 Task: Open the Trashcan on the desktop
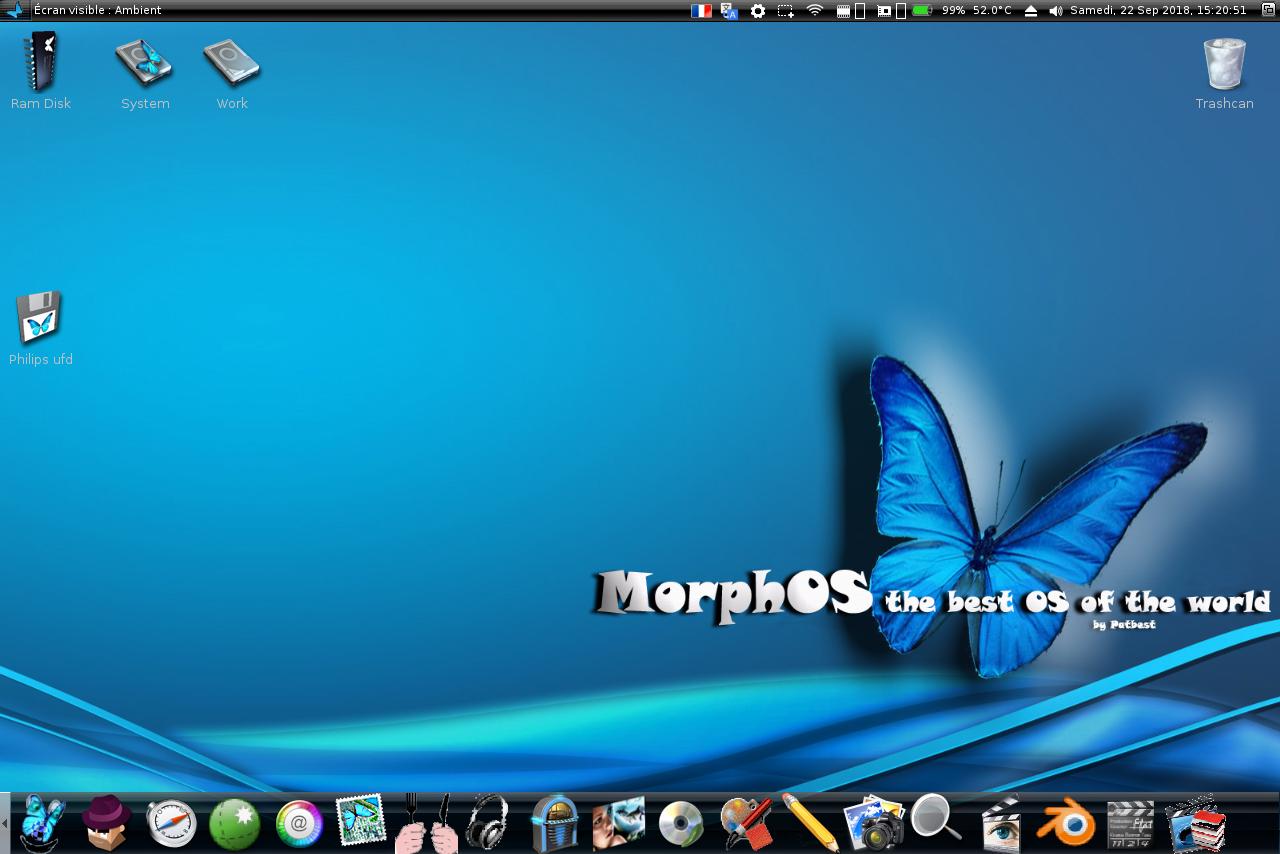(1224, 65)
